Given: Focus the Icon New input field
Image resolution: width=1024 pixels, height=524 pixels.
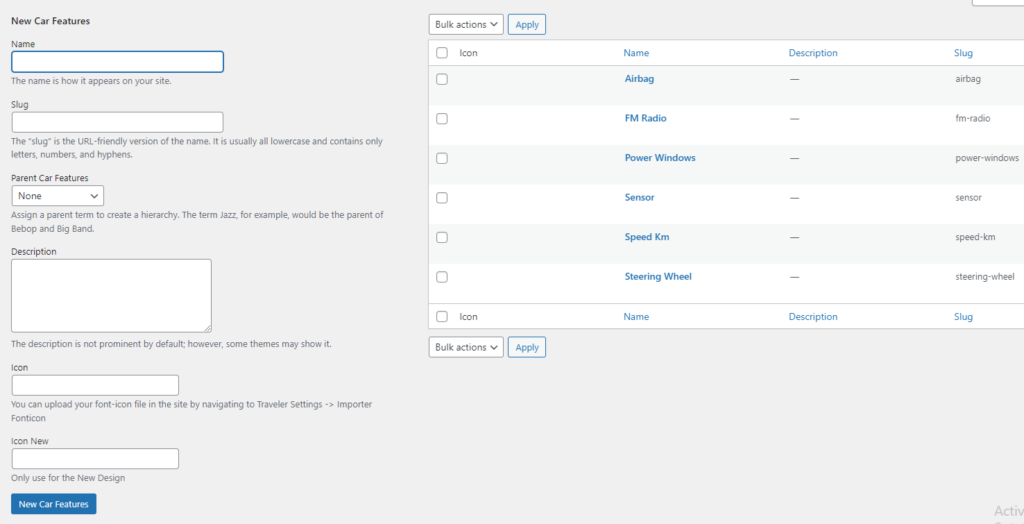Looking at the screenshot, I should 95,459.
